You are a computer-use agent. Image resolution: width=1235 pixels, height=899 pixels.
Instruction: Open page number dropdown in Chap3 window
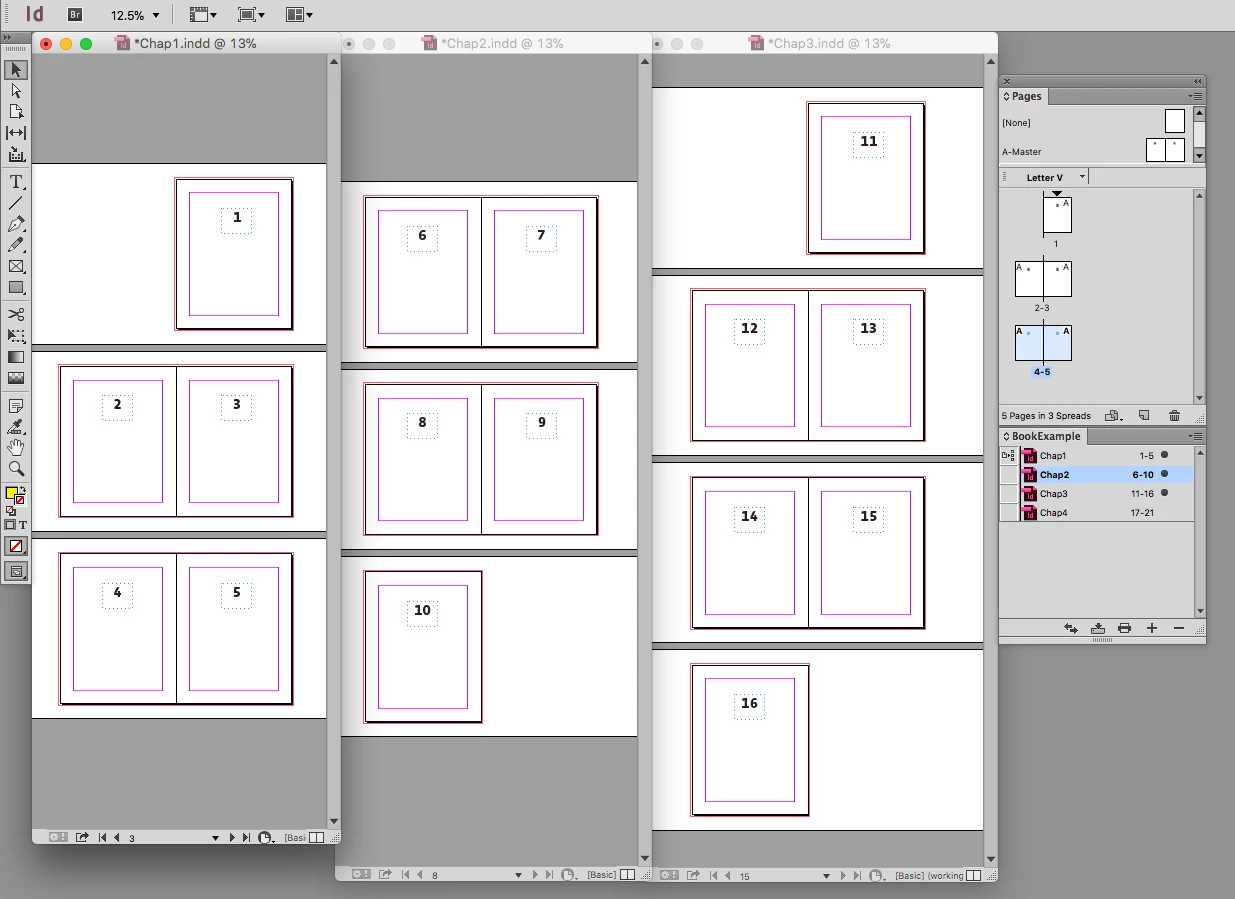826,876
